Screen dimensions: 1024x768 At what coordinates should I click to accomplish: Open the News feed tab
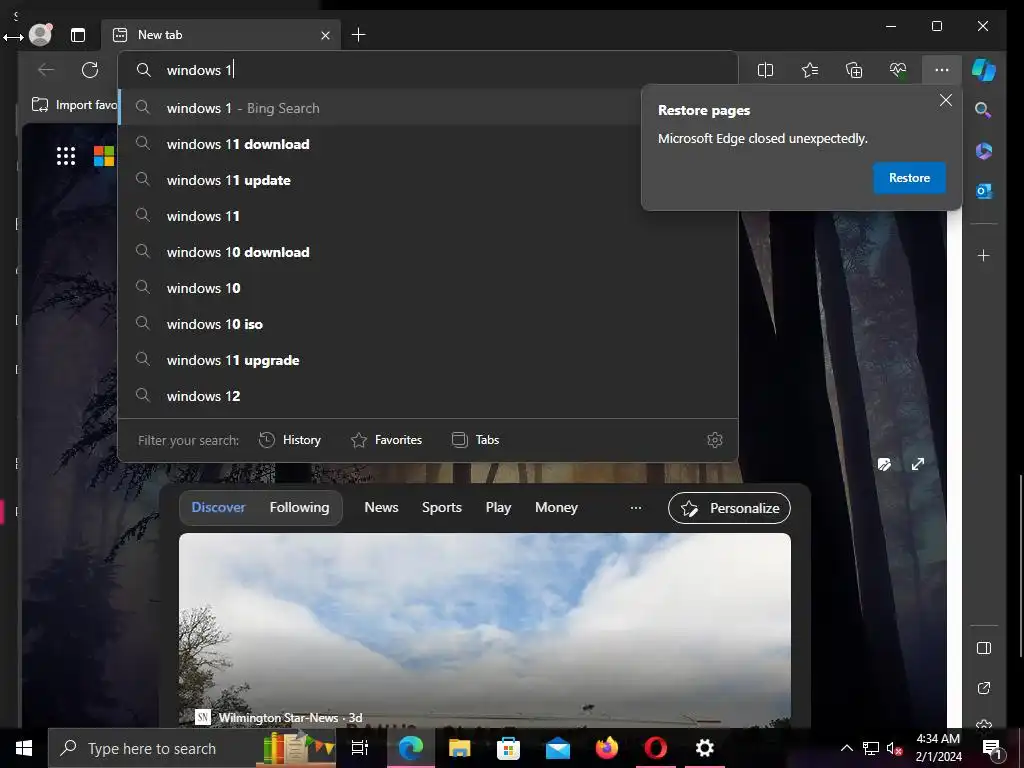pos(381,507)
